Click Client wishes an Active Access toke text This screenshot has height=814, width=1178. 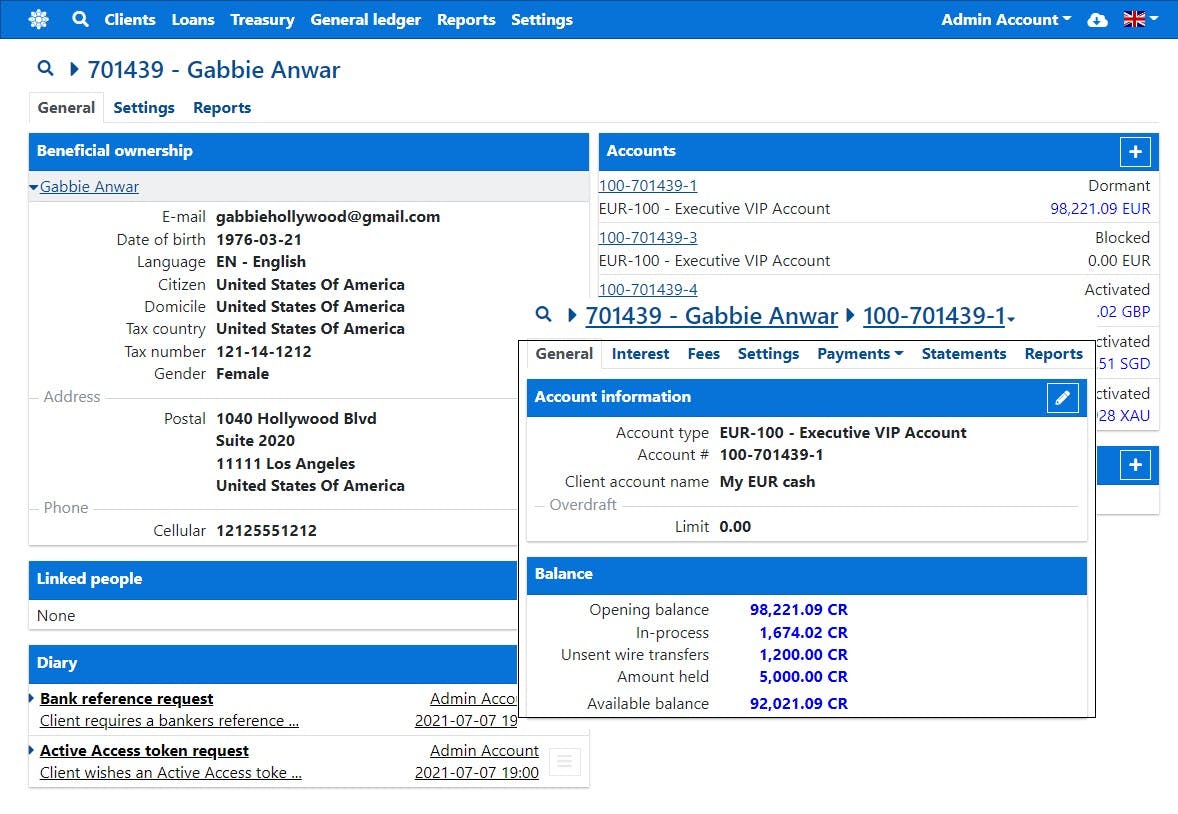click(171, 772)
